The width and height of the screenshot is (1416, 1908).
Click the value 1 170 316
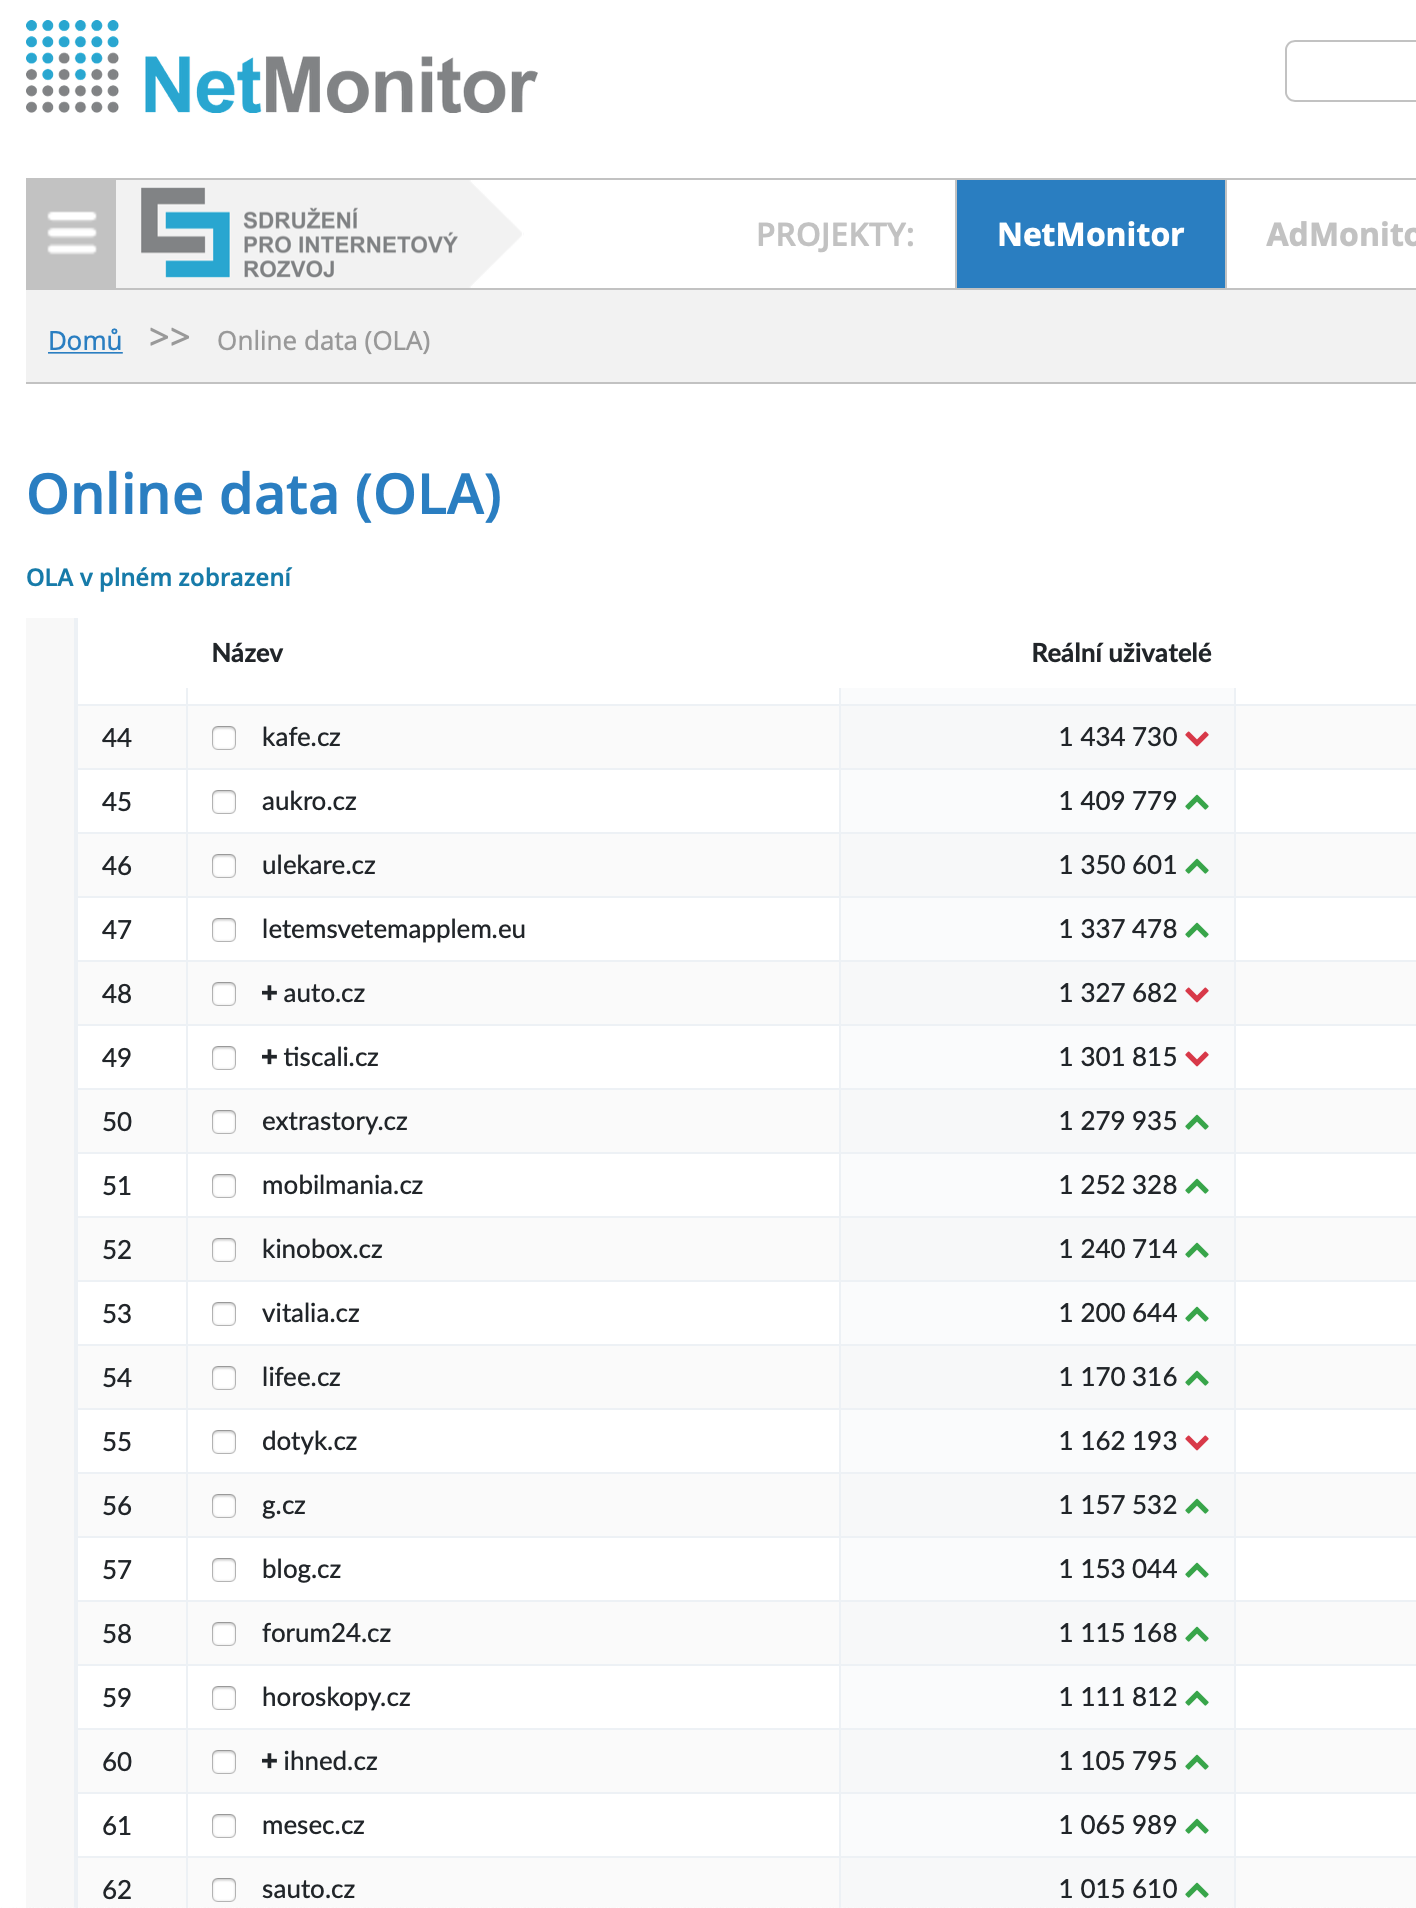pyautogui.click(x=1118, y=1377)
